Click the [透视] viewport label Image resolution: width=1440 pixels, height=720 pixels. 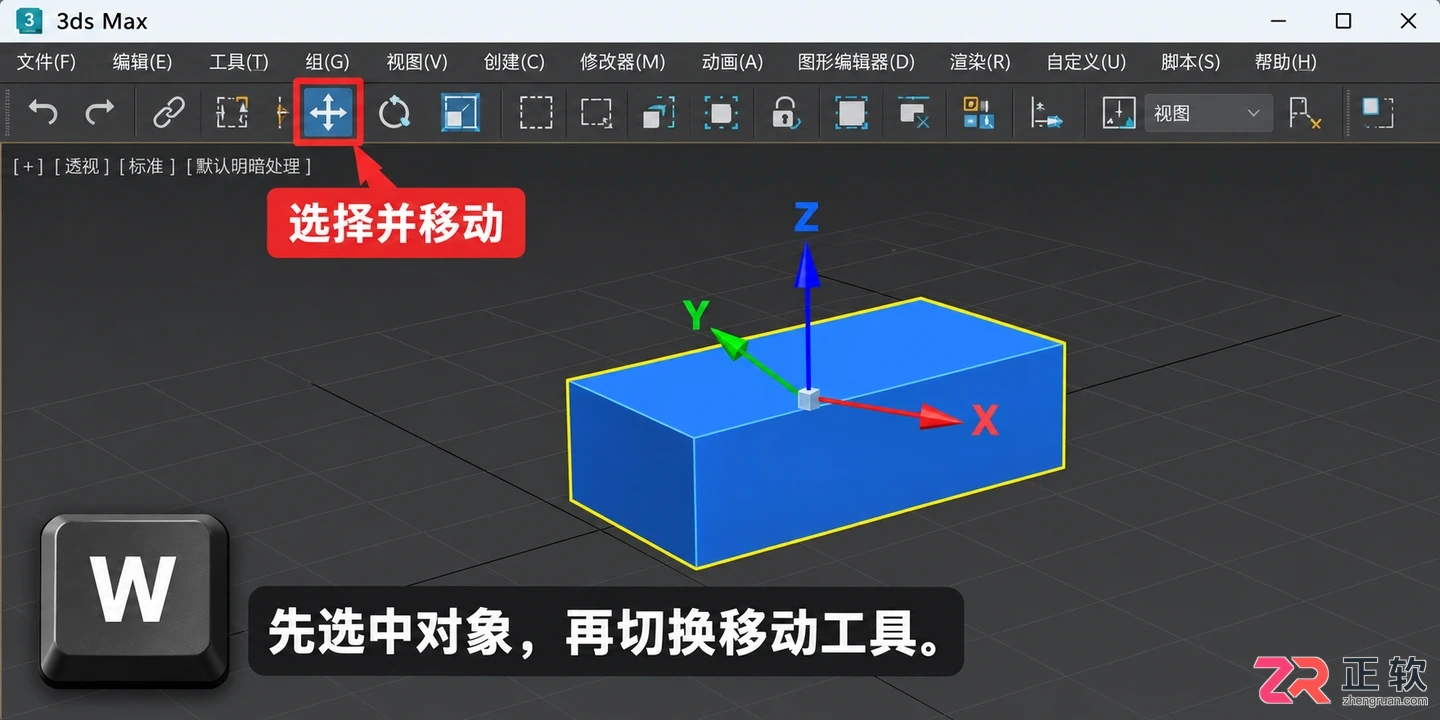click(x=82, y=166)
